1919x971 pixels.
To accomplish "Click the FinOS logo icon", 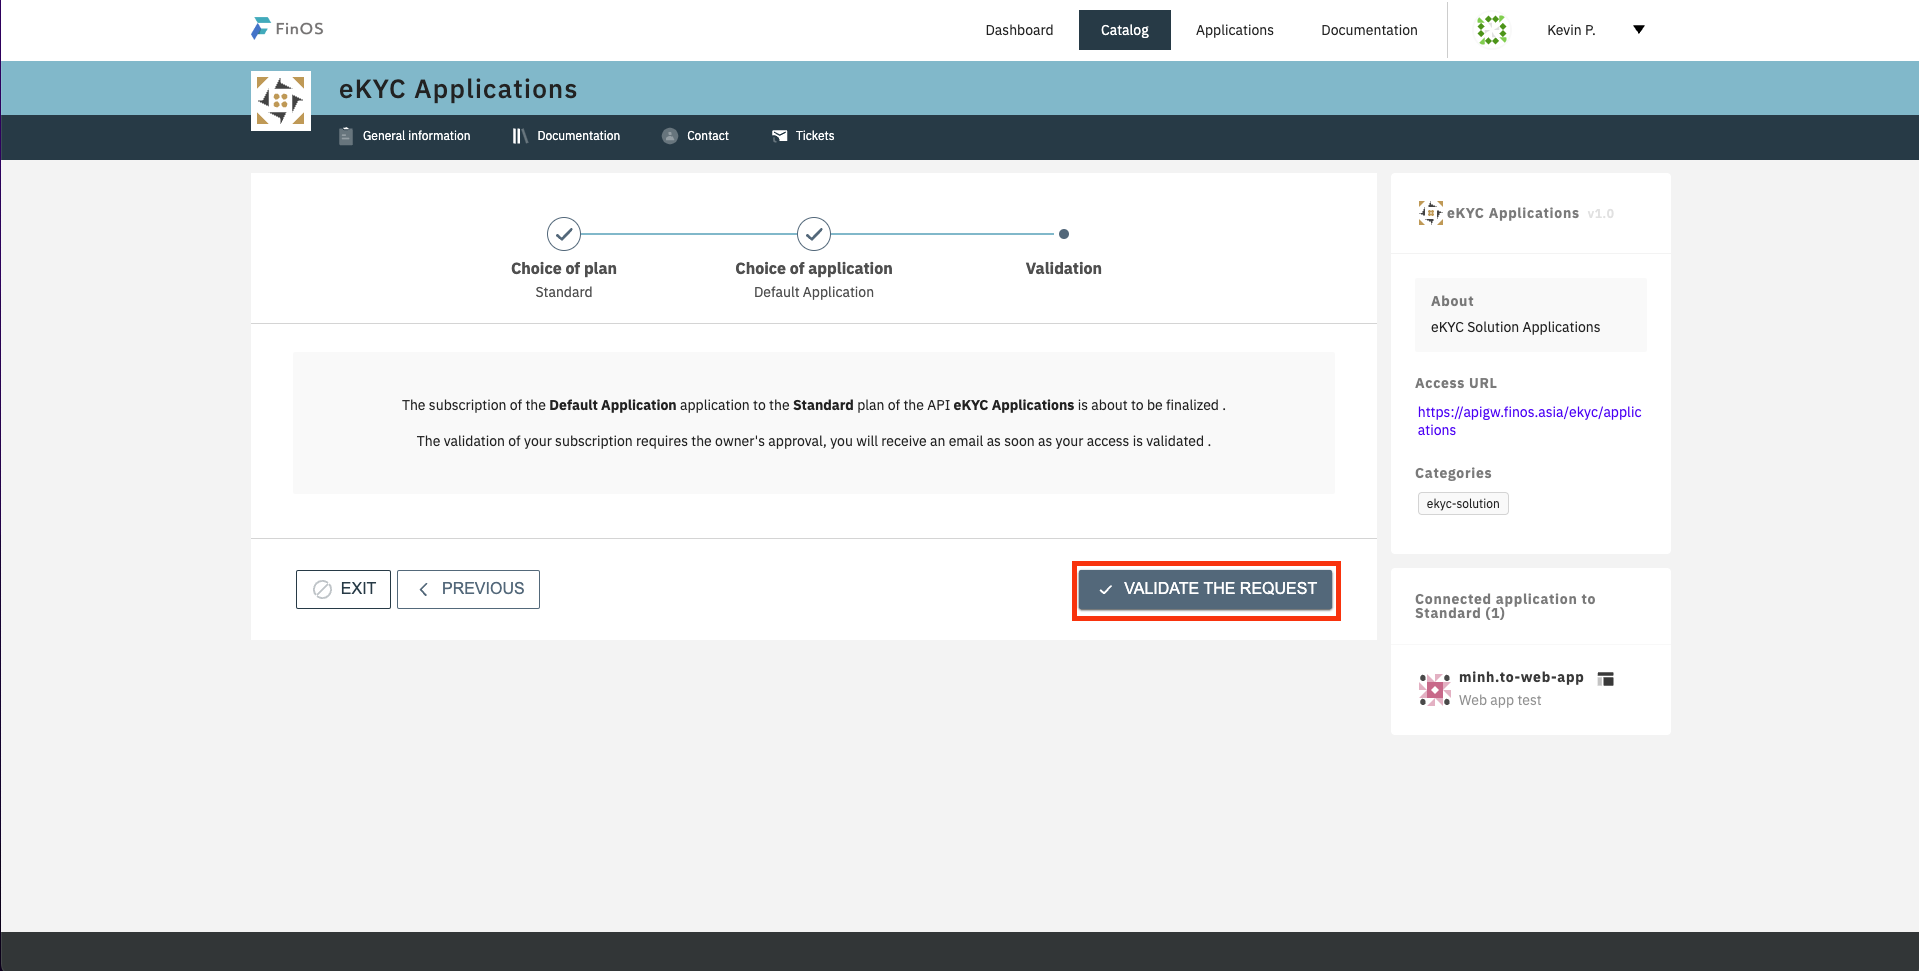I will click(261, 29).
